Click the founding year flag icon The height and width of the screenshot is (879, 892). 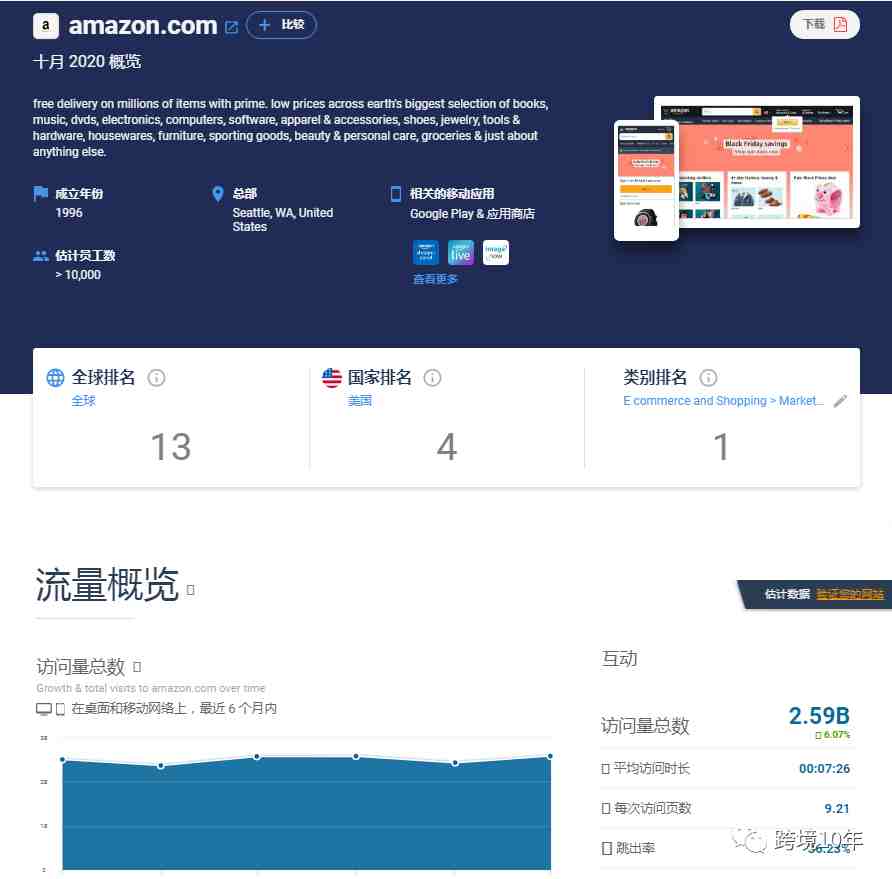pos(40,193)
